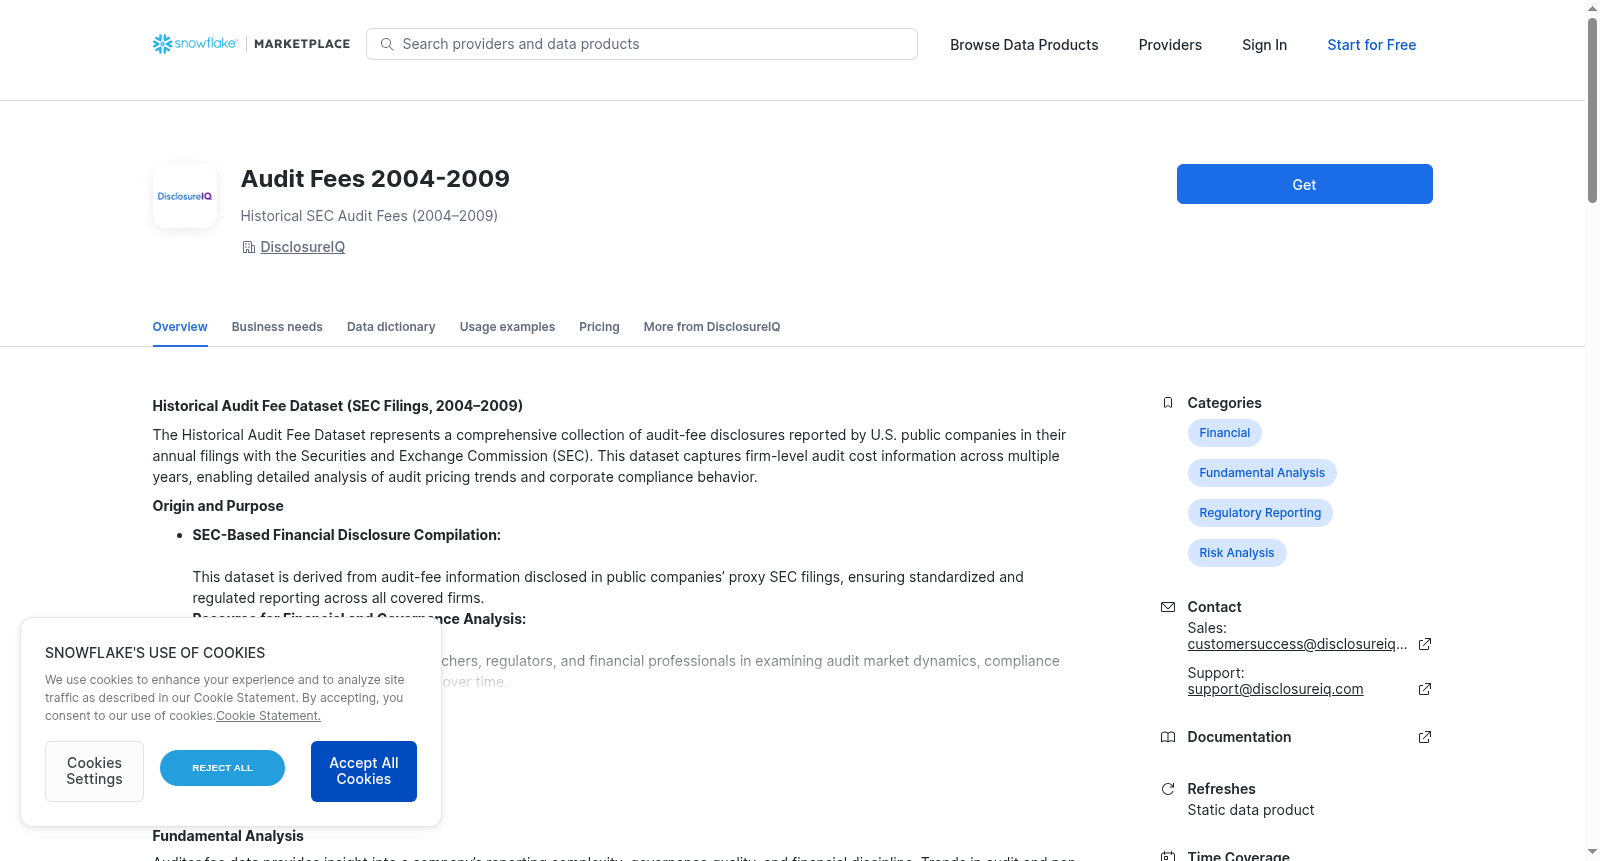Click the blue Get button
The width and height of the screenshot is (1600, 861).
[x=1304, y=184]
